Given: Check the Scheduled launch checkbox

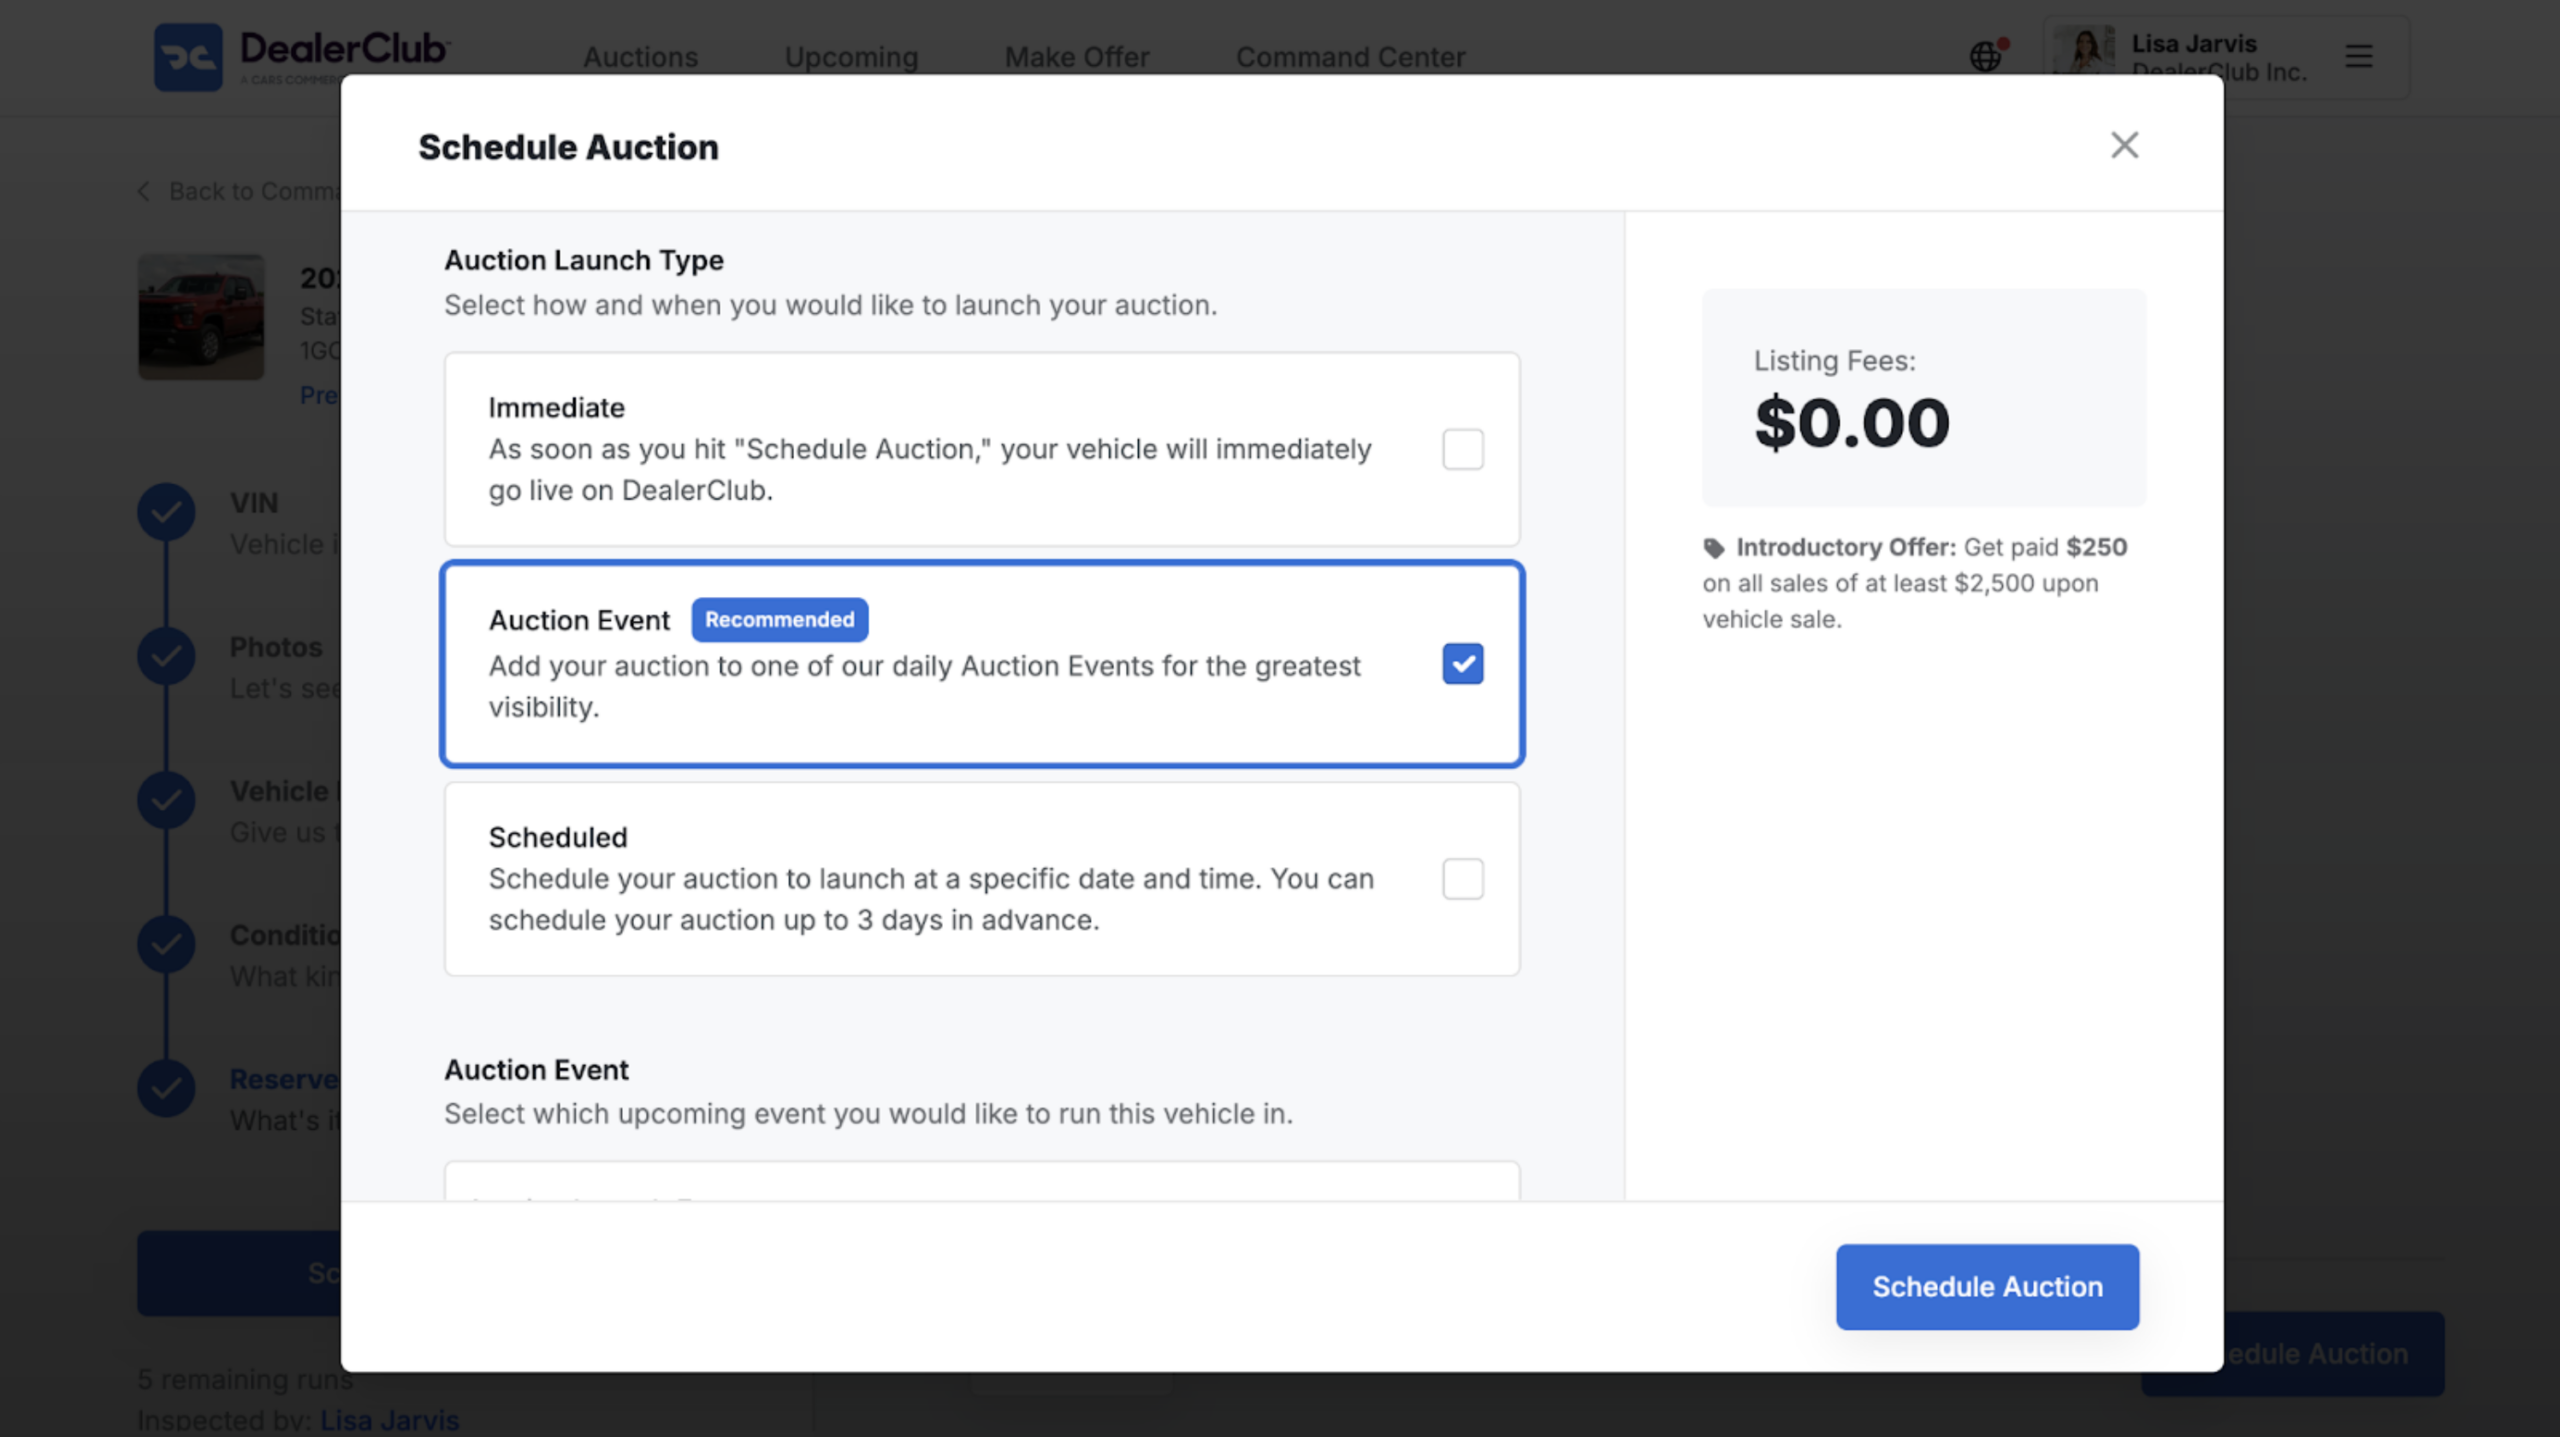Looking at the screenshot, I should tap(1462, 879).
